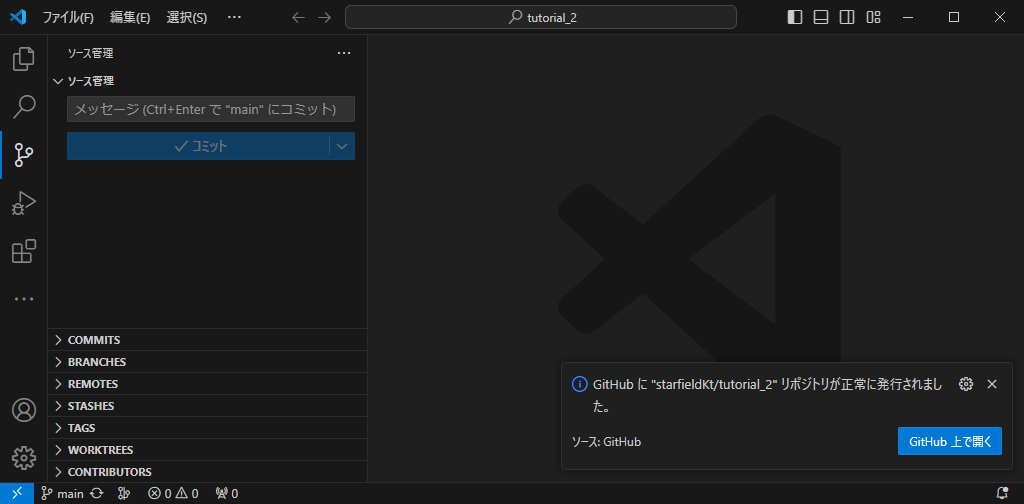Open the commit button dropdown arrow
This screenshot has height=504, width=1024.
coord(342,146)
